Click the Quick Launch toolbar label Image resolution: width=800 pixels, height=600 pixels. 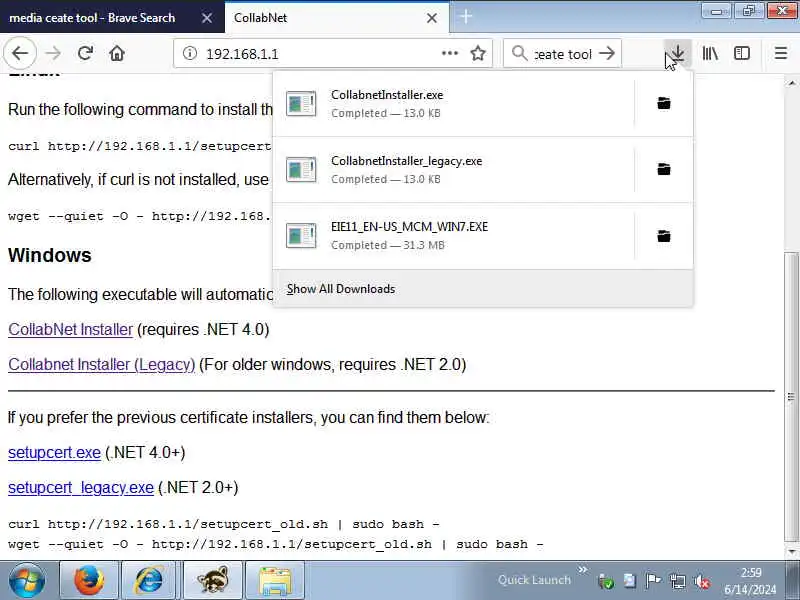tap(534, 580)
